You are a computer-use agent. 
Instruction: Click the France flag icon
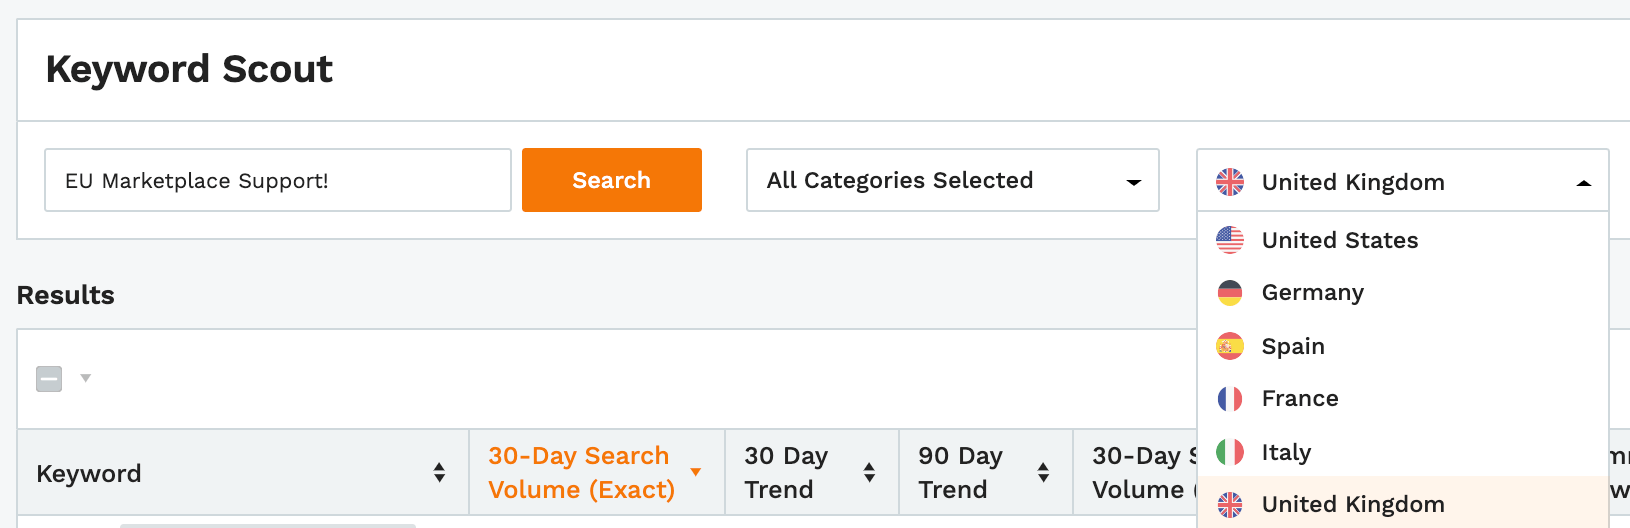[1230, 398]
